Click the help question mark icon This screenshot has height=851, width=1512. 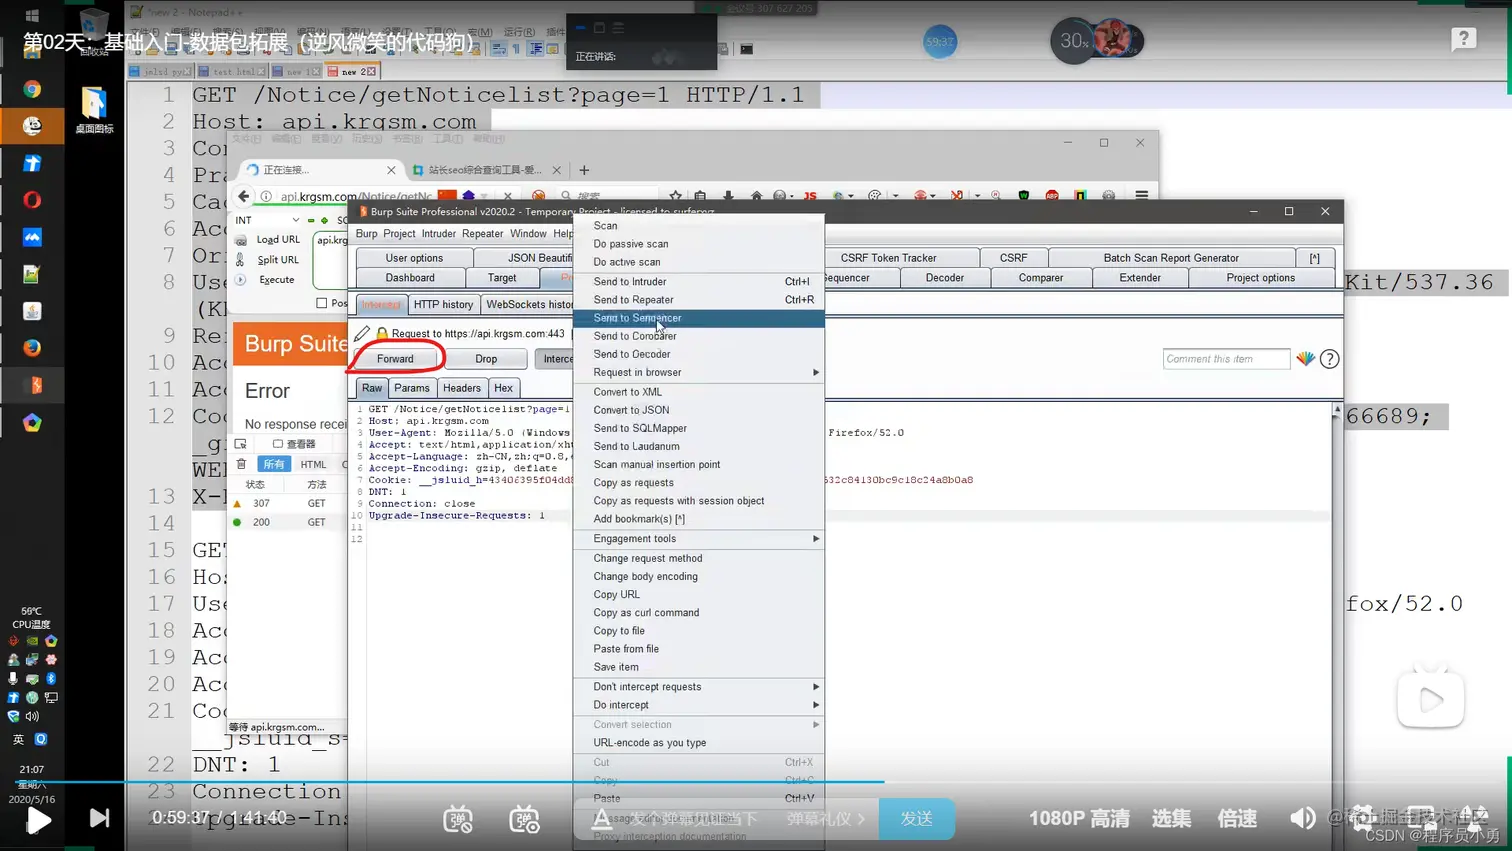(x=1463, y=39)
